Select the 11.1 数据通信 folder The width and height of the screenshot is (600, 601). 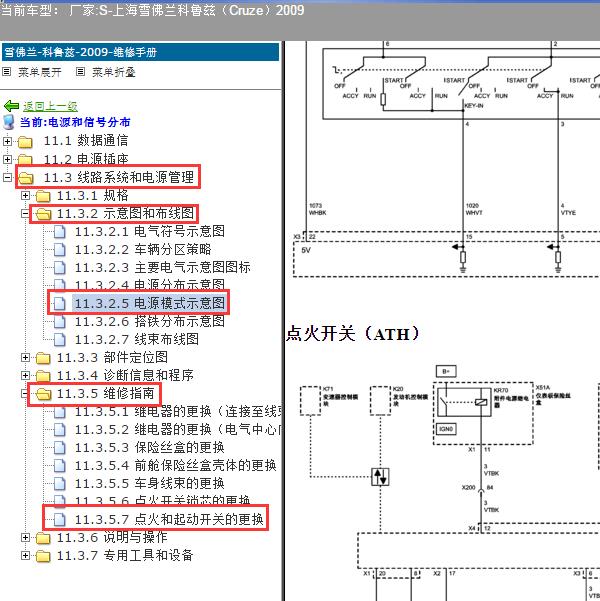coord(86,141)
